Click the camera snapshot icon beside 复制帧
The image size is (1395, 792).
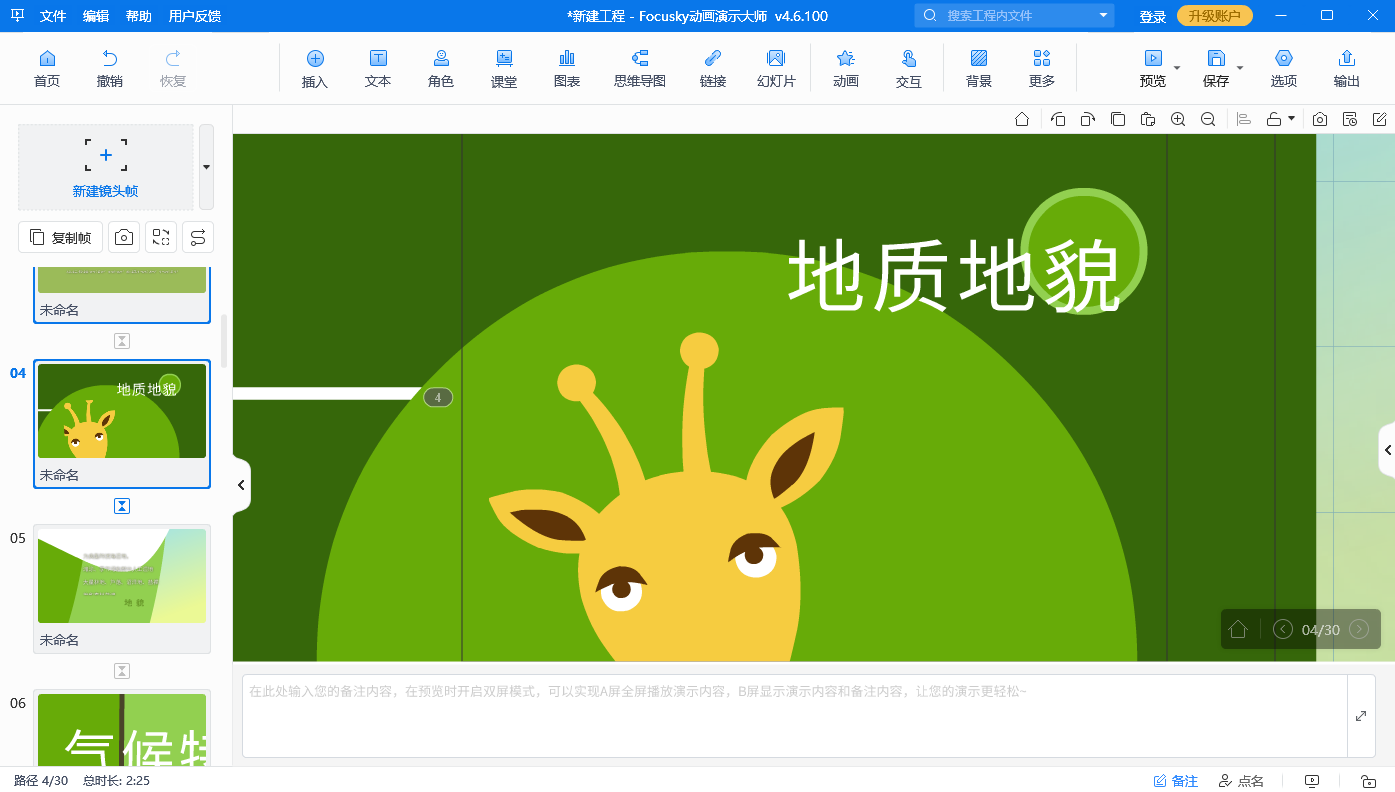(124, 237)
